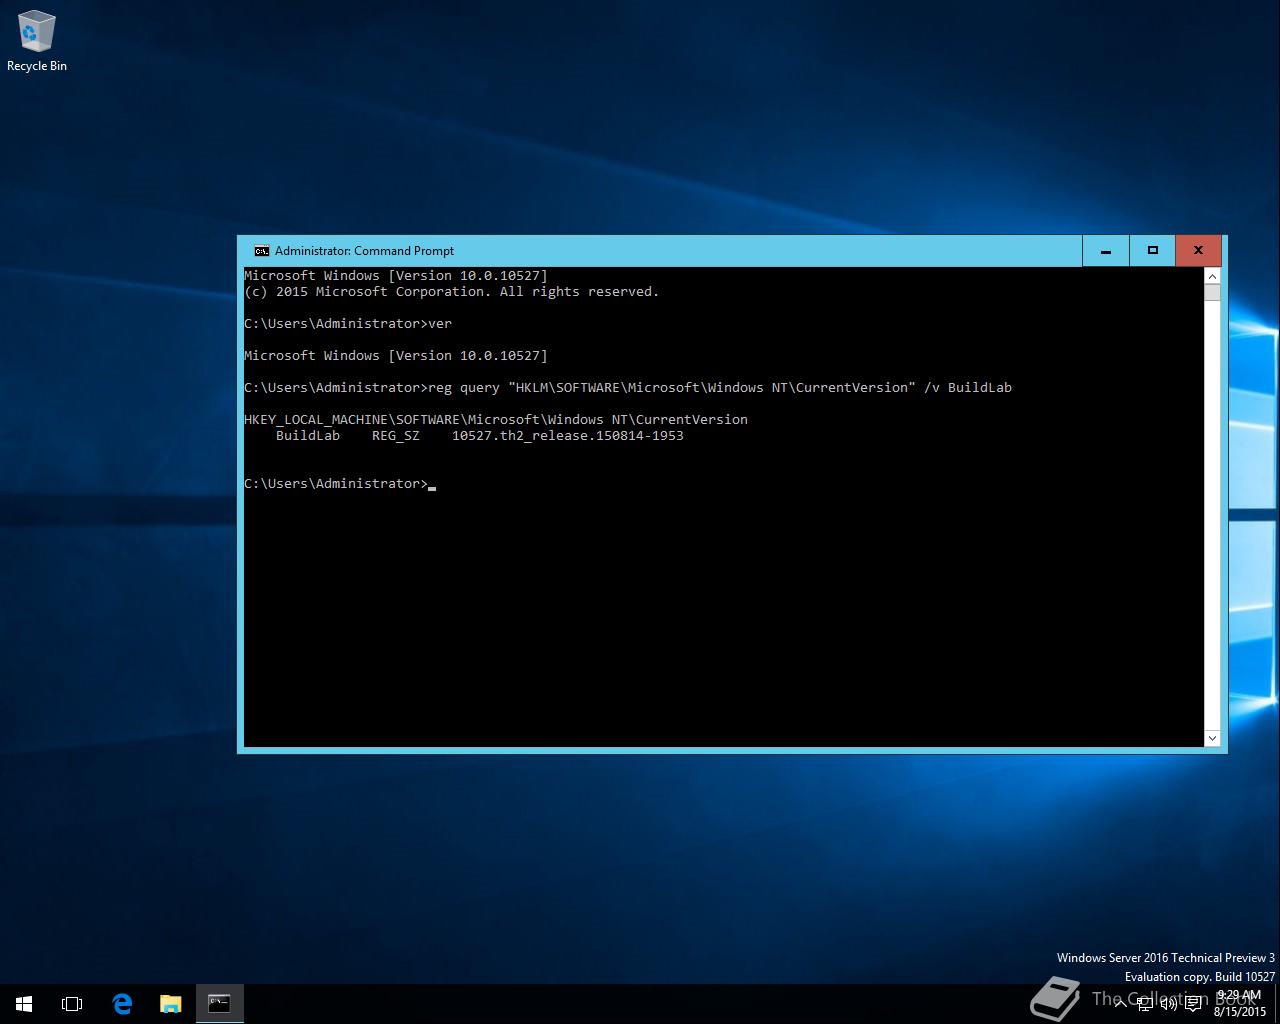Viewport: 1280px width, 1024px height.
Task: Click the HKEY_LOCAL_MACHINE registry path output line
Action: [x=496, y=420]
